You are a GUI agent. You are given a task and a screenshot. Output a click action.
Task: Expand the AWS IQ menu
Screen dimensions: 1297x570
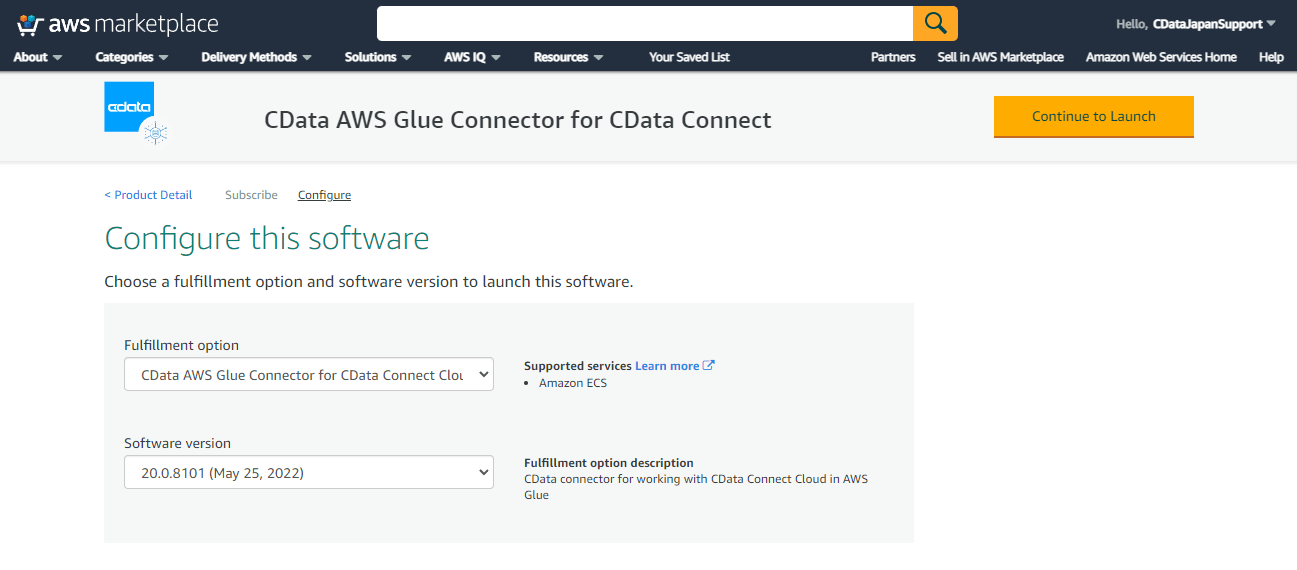[472, 57]
